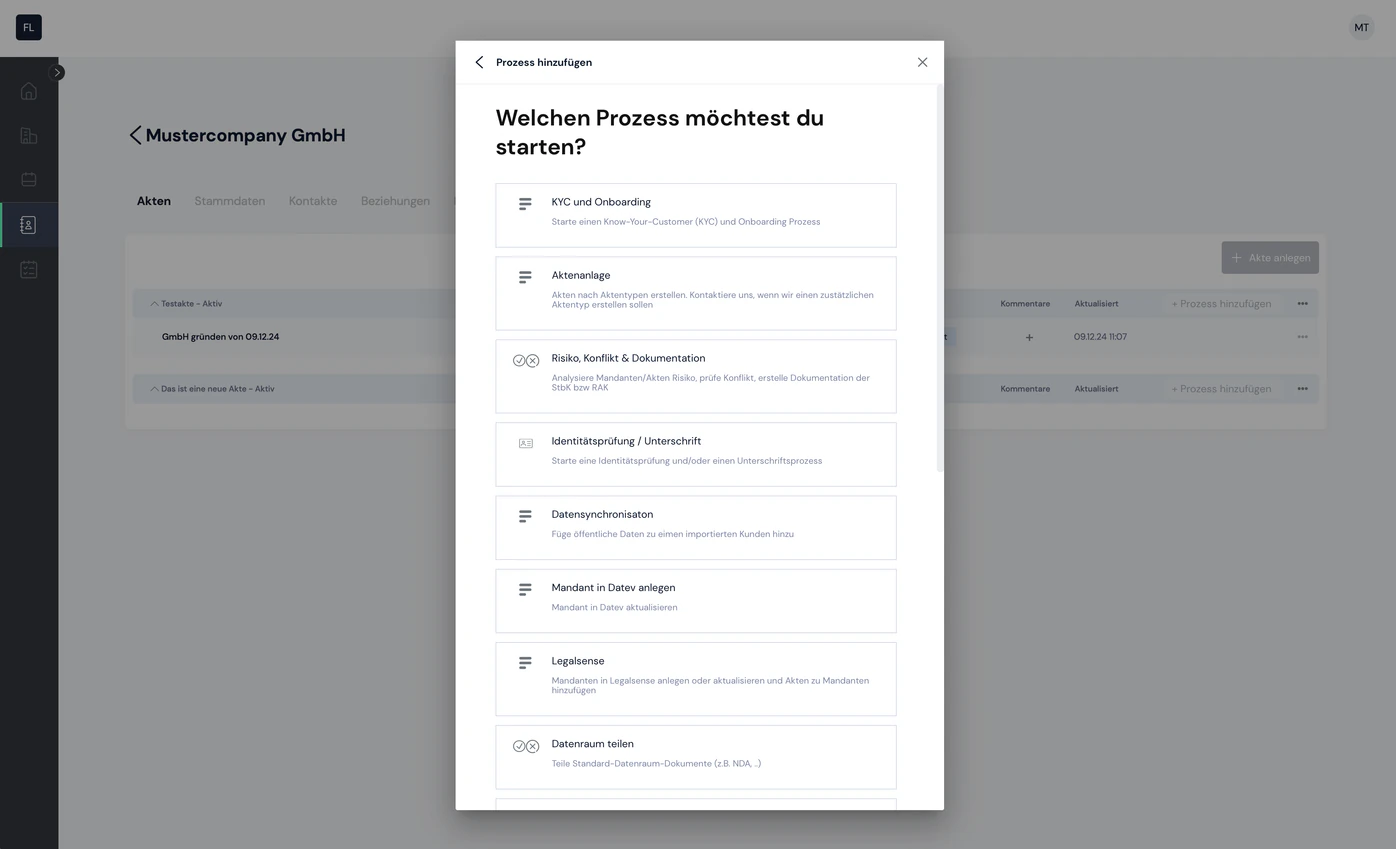Open the contacts book icon in sidebar

pos(29,225)
